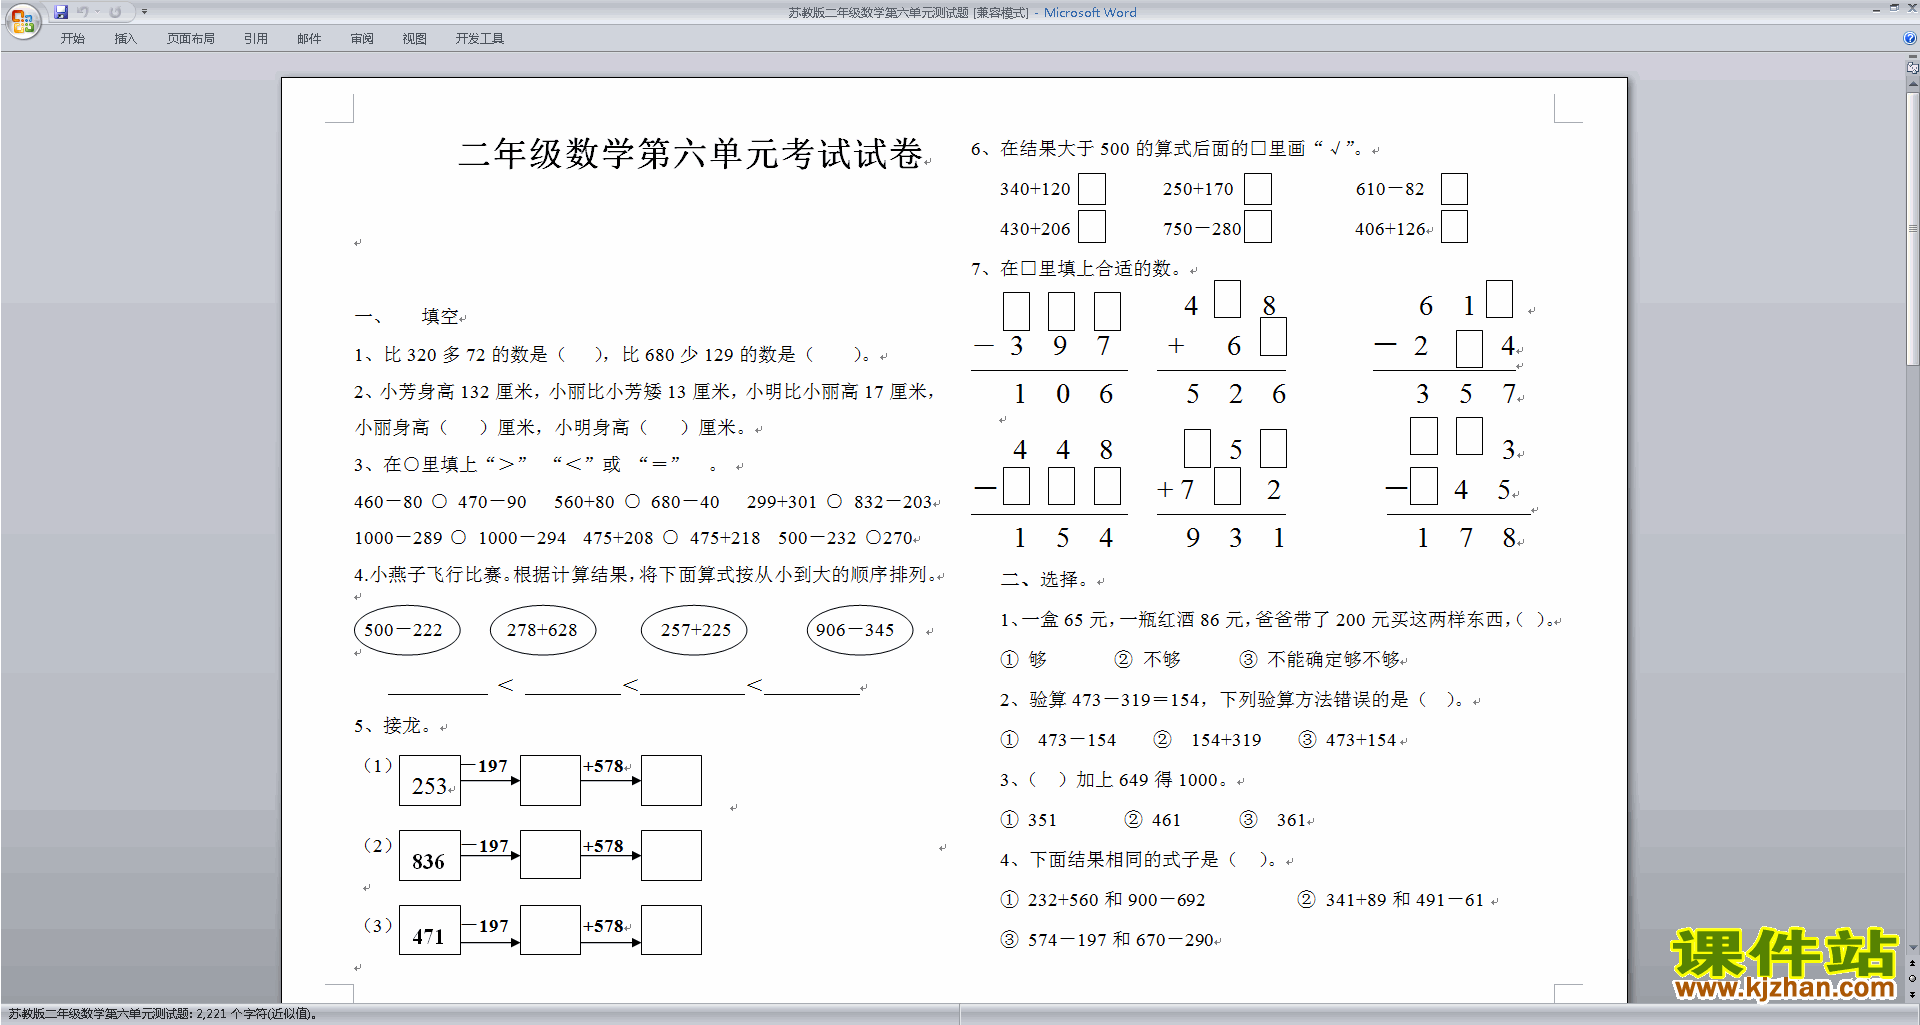Image resolution: width=1920 pixels, height=1025 pixels.
Task: Open the 开始 ribbon tab
Action: 72,39
